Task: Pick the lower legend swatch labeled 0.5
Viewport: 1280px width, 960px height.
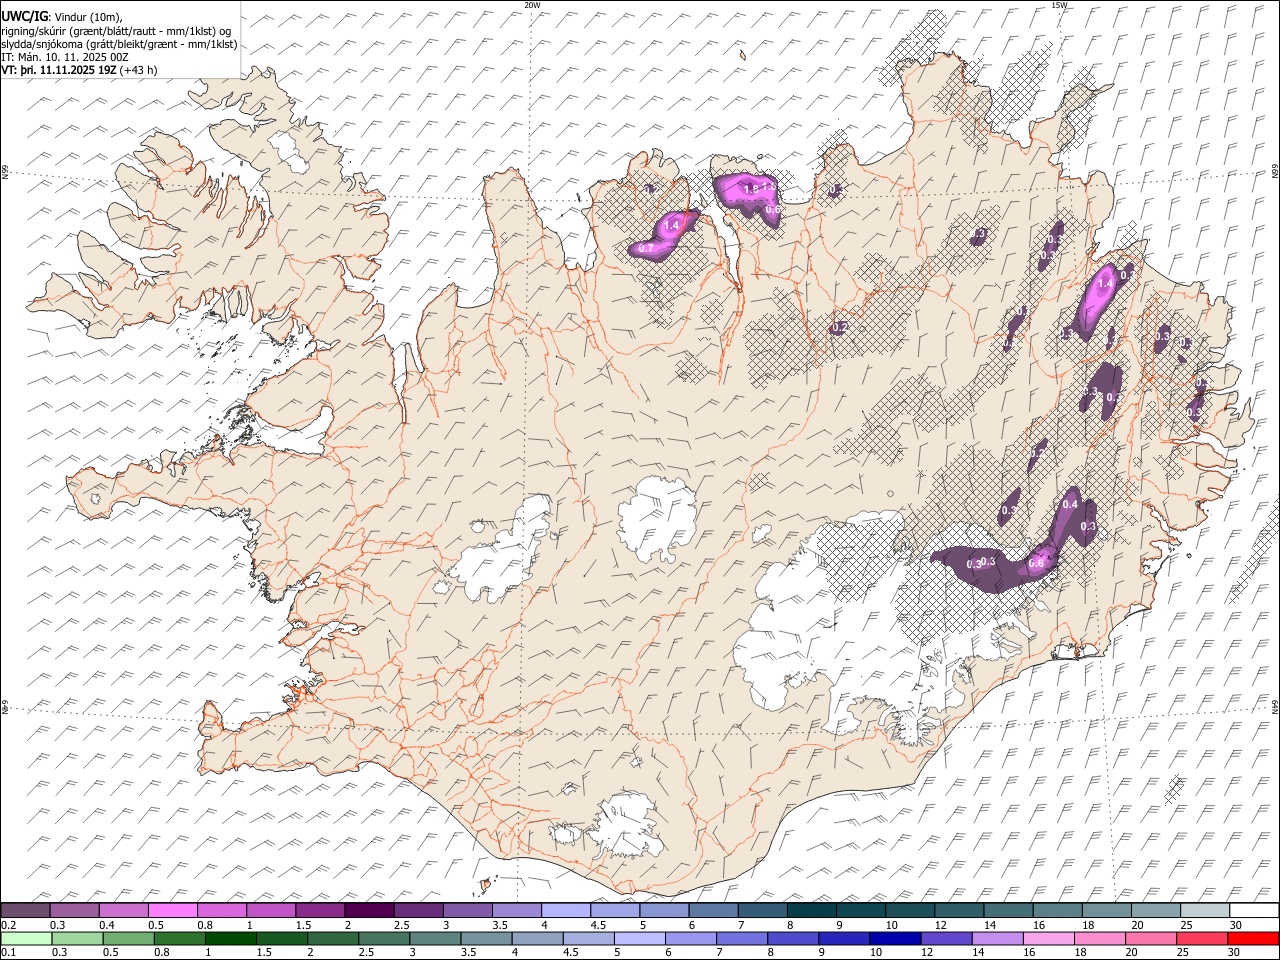Action: [x=128, y=938]
